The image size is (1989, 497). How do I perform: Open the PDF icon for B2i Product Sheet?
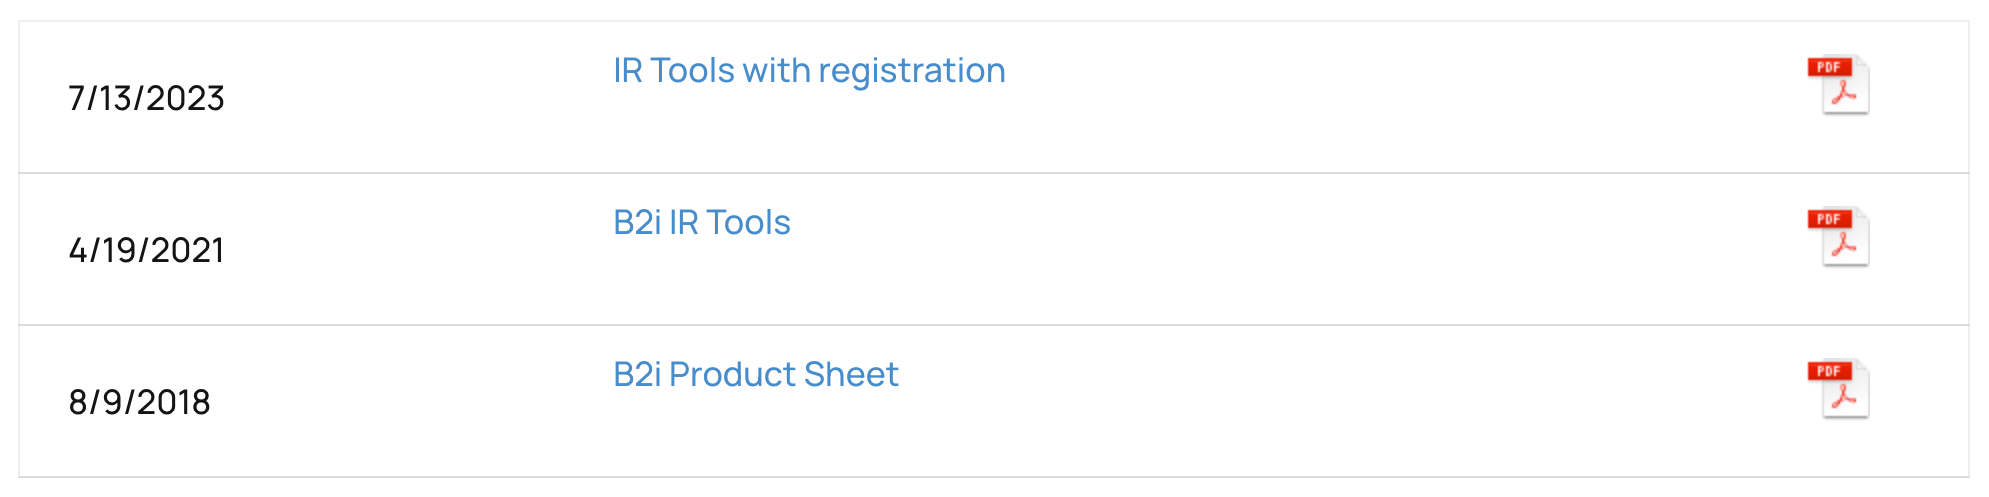[x=1839, y=389]
